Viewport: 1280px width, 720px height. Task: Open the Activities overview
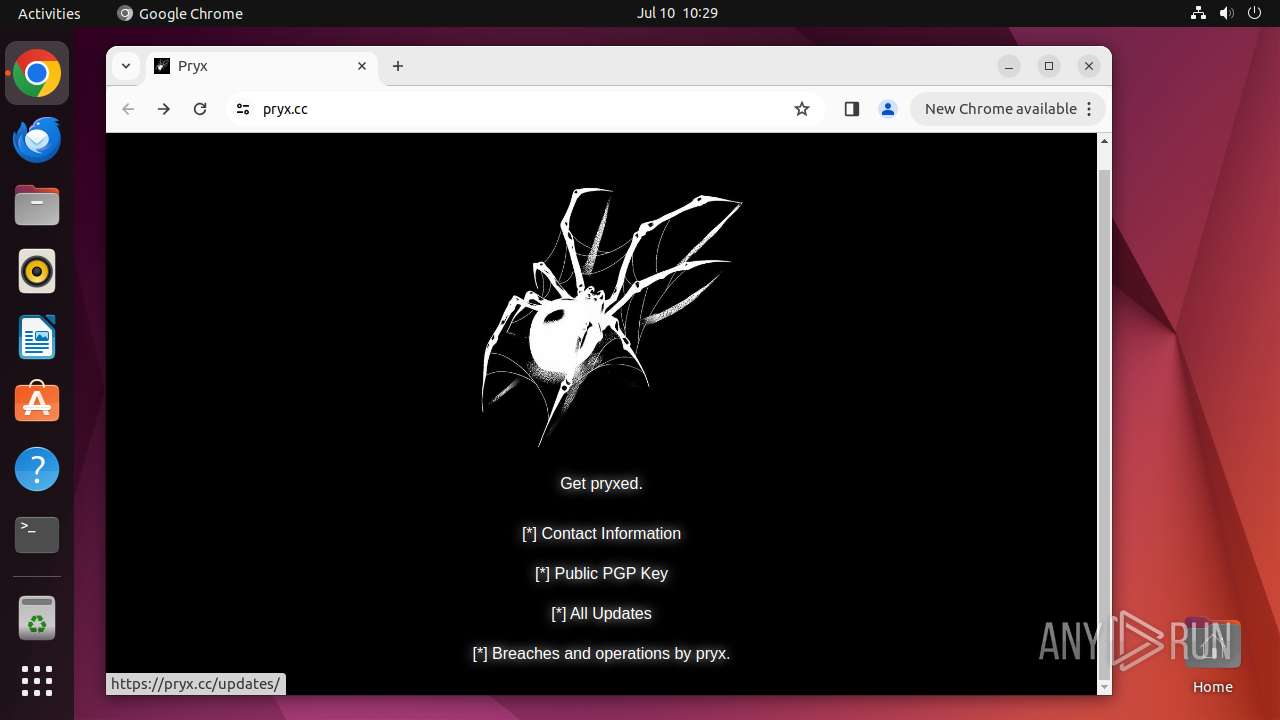click(49, 13)
